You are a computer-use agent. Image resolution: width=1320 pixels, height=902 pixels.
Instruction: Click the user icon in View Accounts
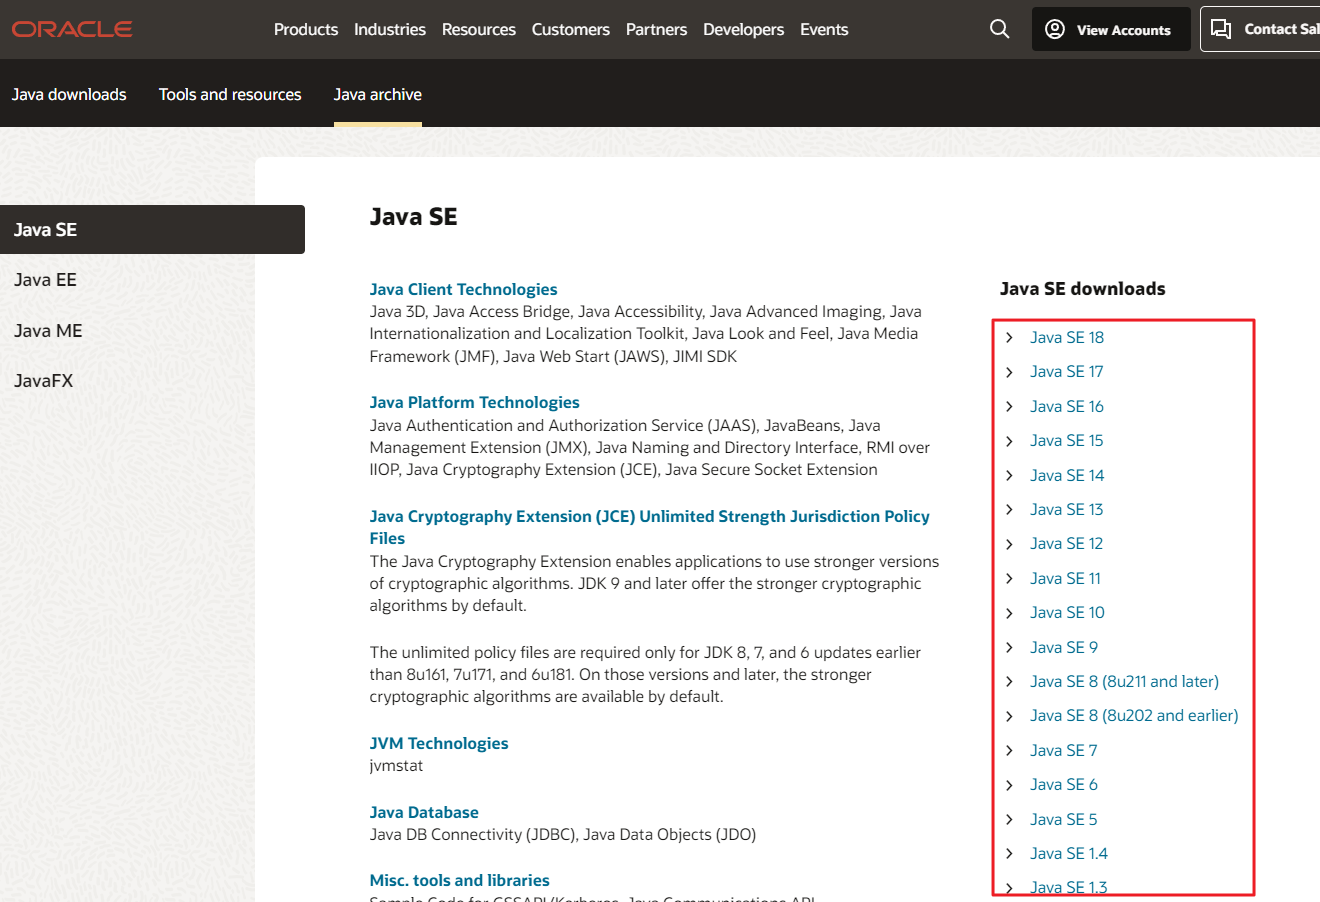click(1055, 29)
